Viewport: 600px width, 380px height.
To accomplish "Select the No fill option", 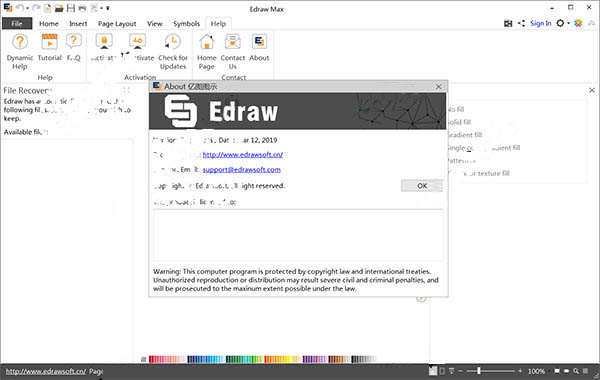I will pos(456,109).
